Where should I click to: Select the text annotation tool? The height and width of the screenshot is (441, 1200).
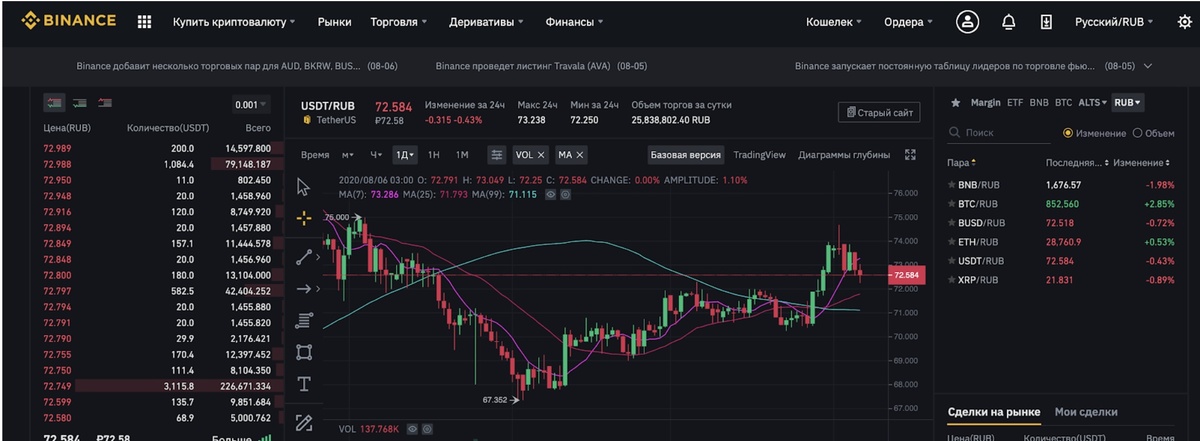(304, 384)
